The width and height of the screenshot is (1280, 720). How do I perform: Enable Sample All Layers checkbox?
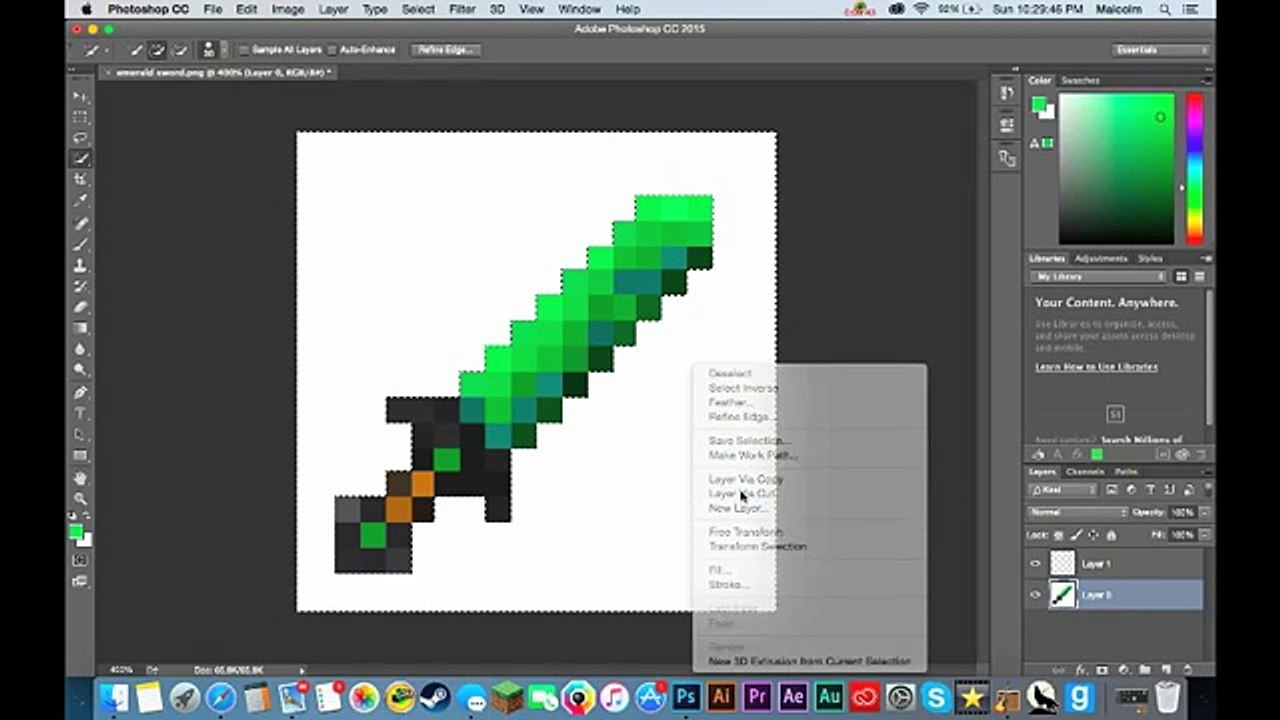click(x=244, y=50)
